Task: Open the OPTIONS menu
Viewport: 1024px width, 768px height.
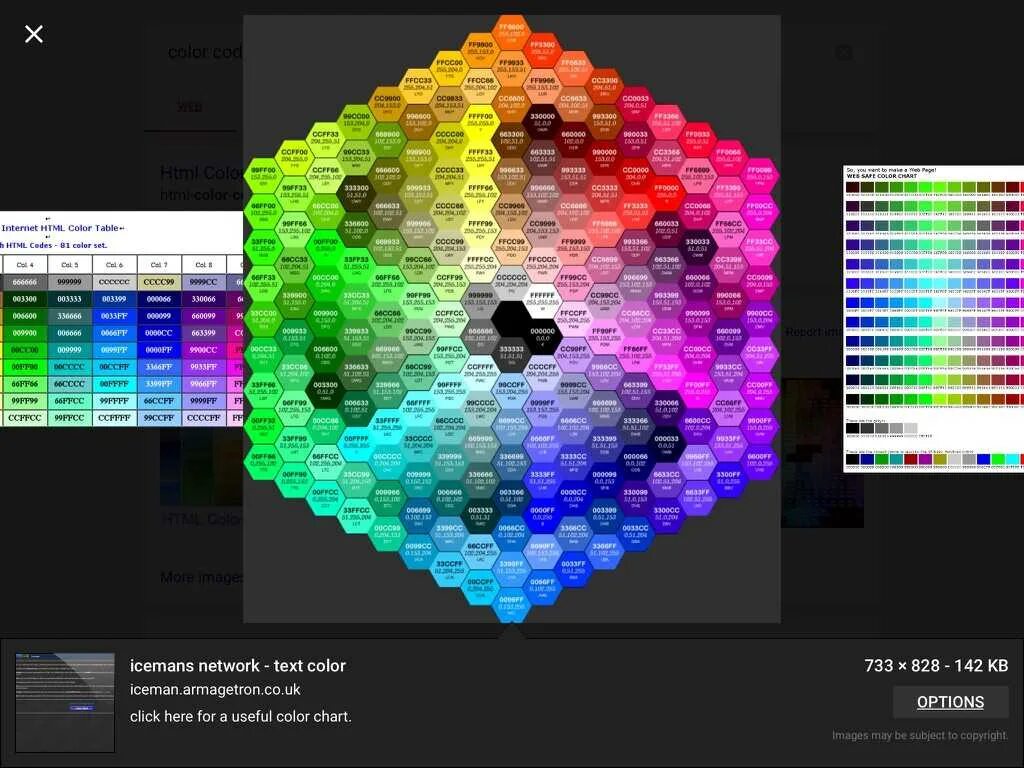Action: click(950, 702)
